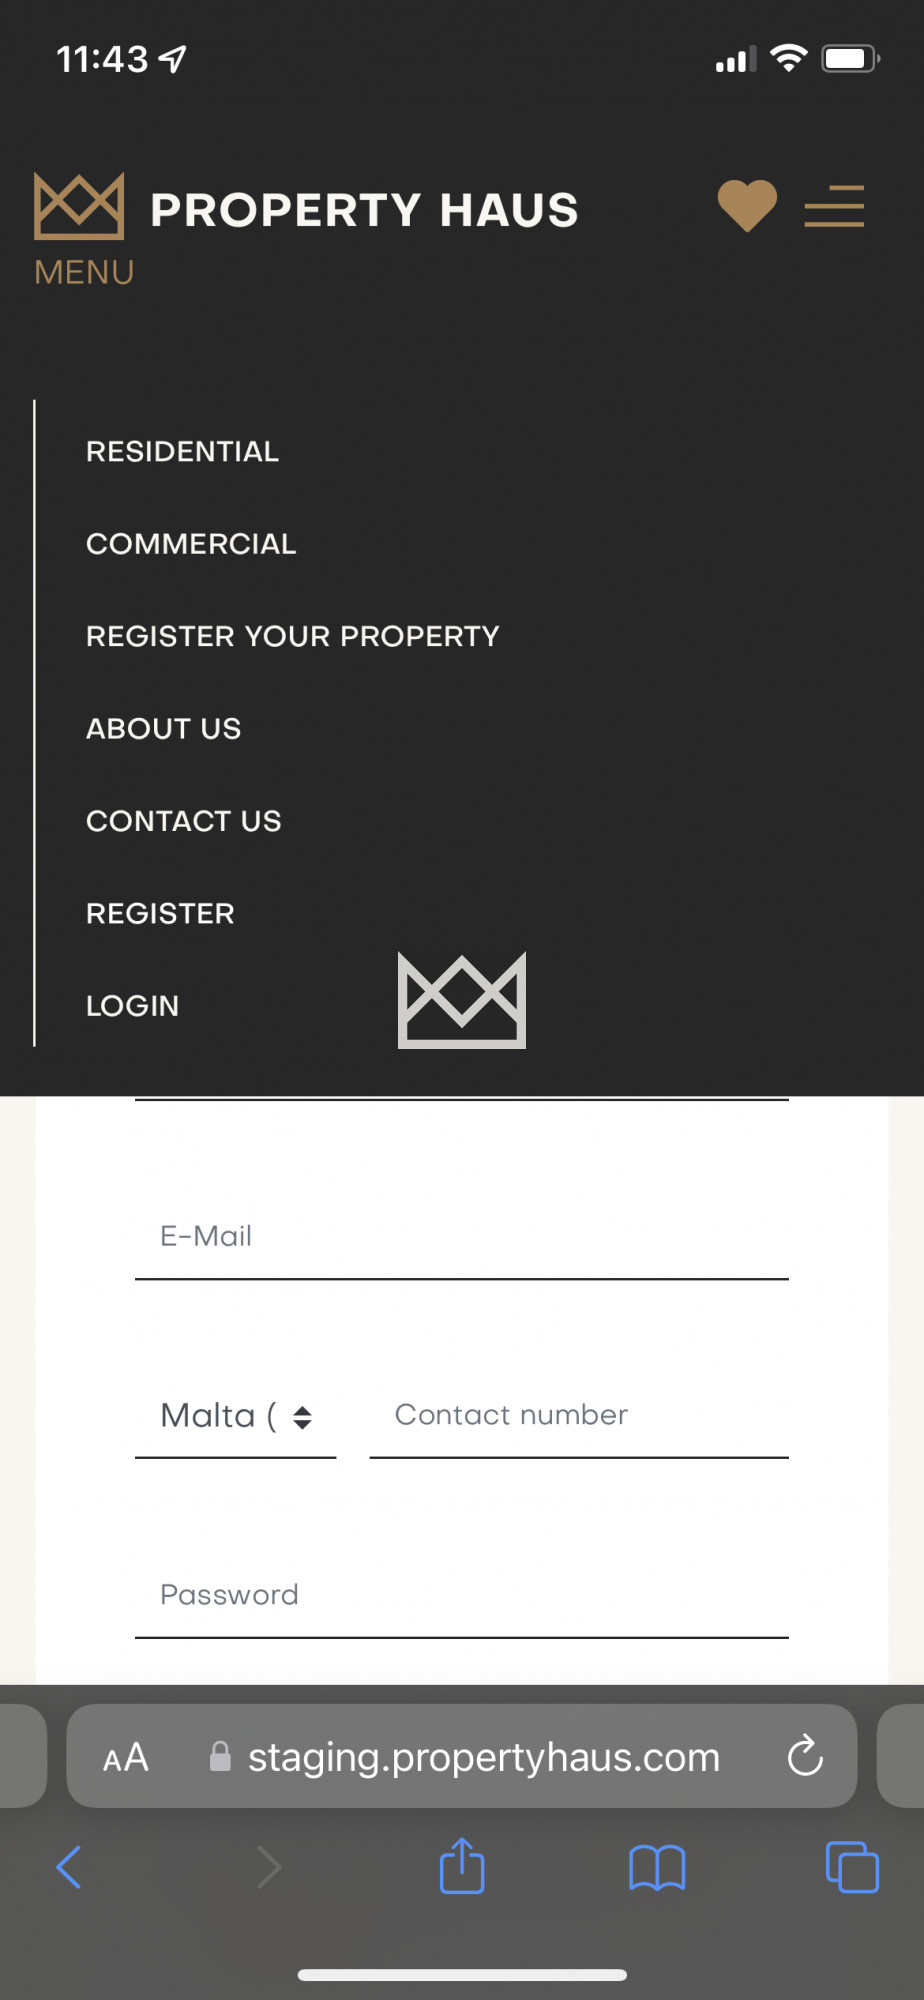The width and height of the screenshot is (924, 2000).
Task: Navigate to Contact Us
Action: click(183, 821)
